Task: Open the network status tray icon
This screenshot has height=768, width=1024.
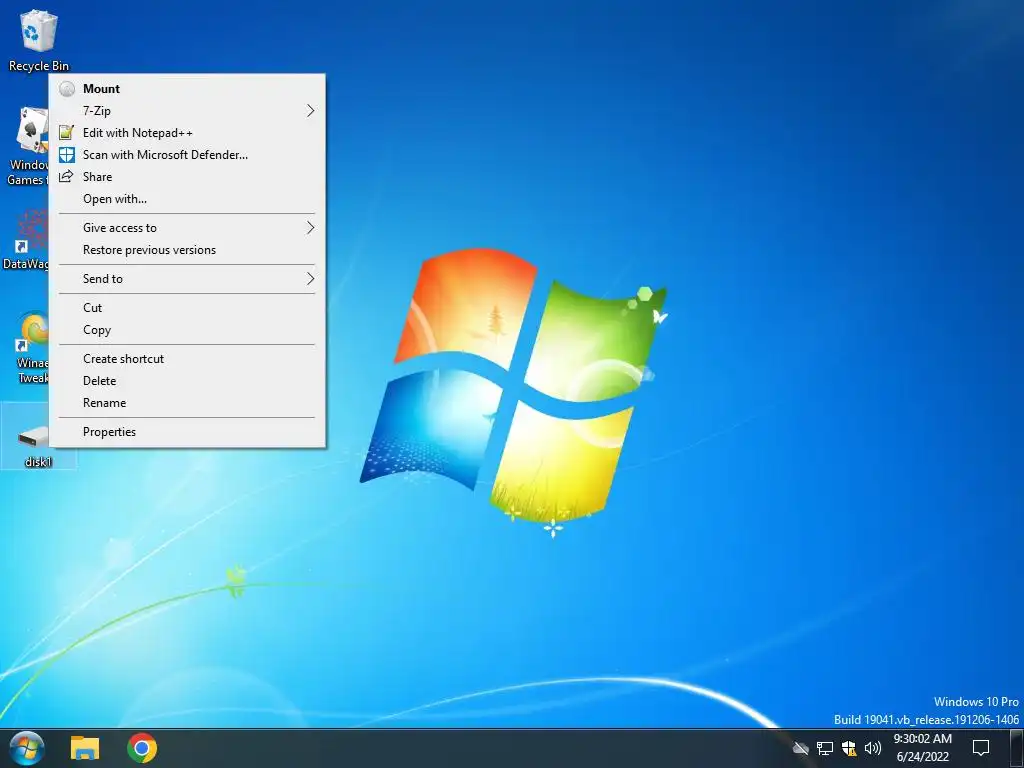Action: point(825,748)
